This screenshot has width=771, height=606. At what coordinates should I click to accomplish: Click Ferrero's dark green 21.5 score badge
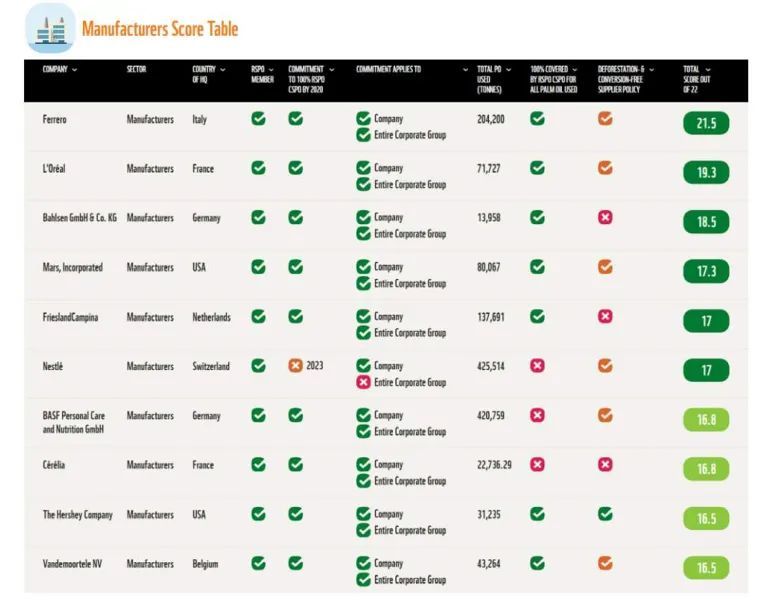tap(706, 123)
